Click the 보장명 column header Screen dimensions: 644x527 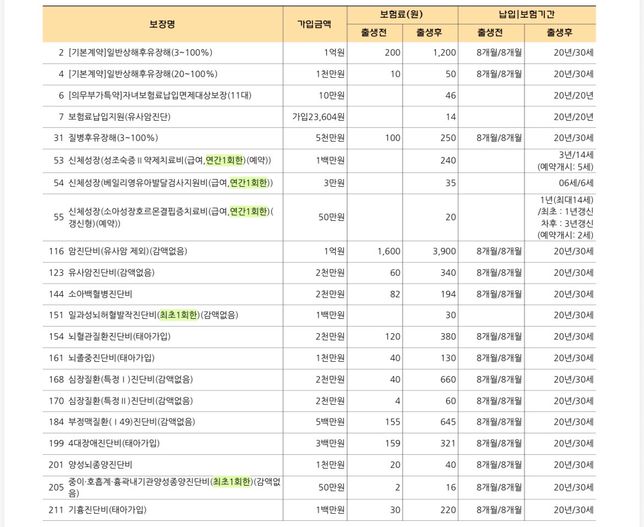coord(163,22)
